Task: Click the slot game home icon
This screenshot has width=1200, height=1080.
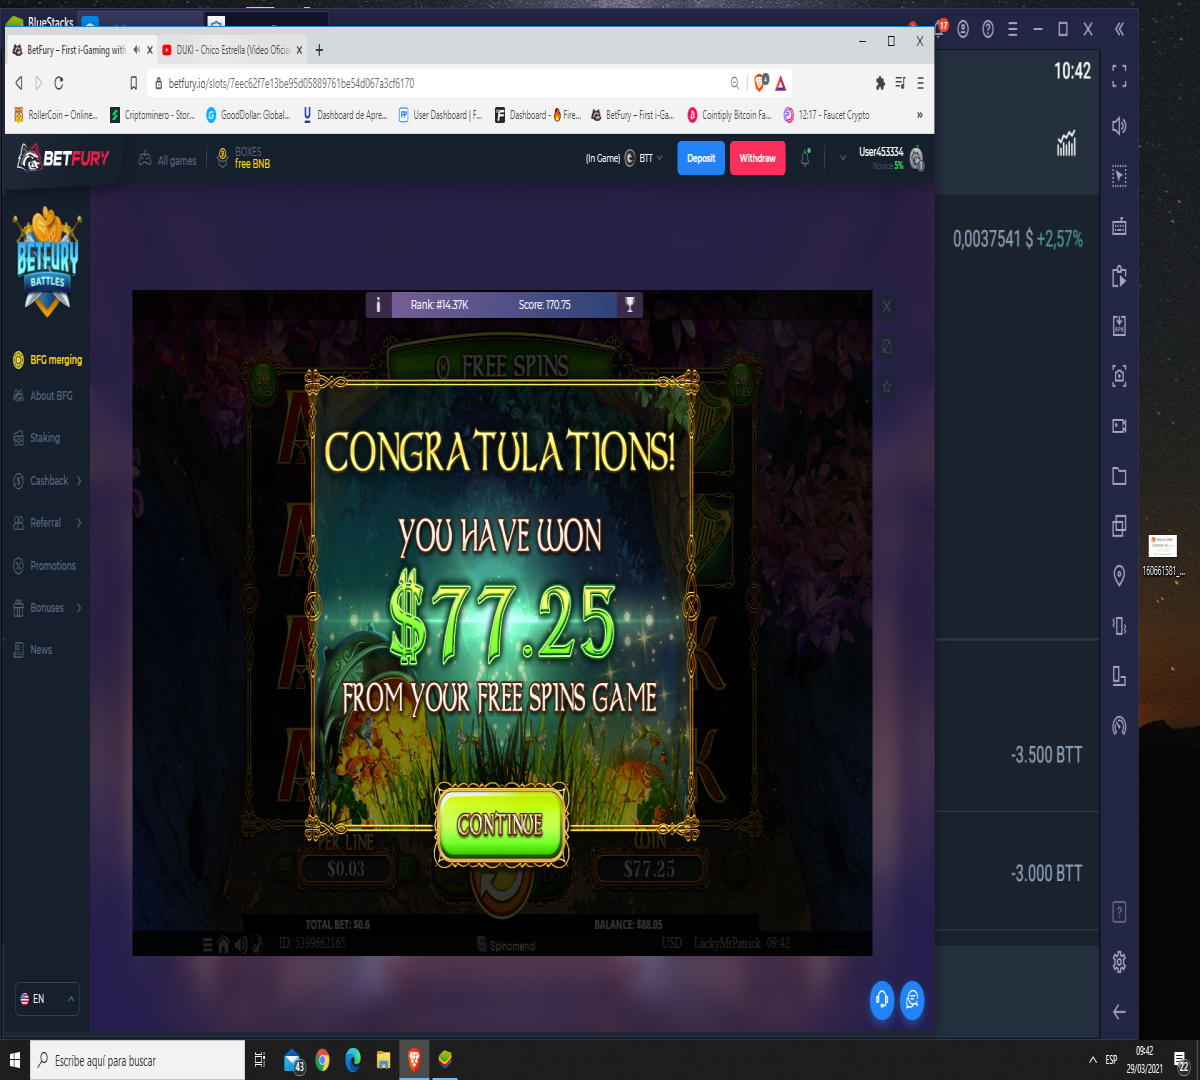Action: pyautogui.click(x=224, y=944)
